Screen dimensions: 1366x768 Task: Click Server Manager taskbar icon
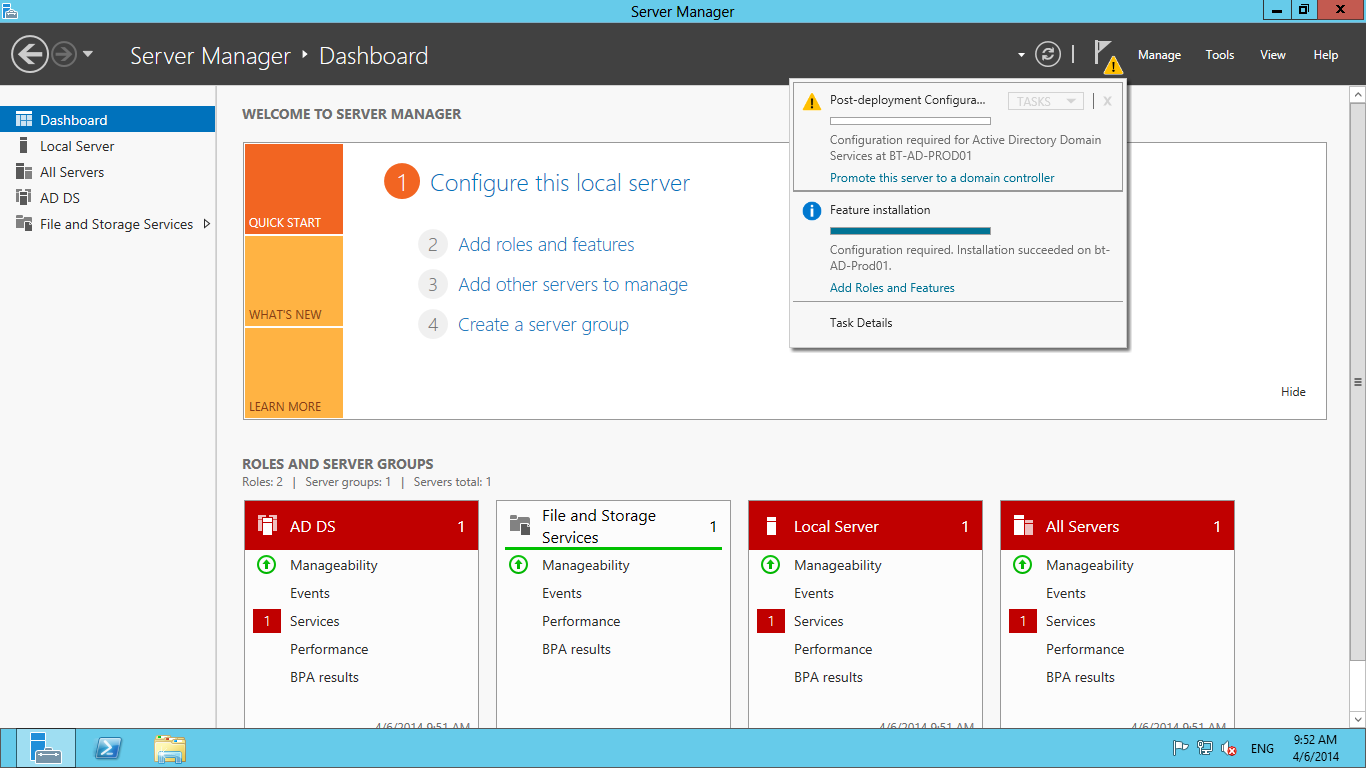[x=46, y=748]
